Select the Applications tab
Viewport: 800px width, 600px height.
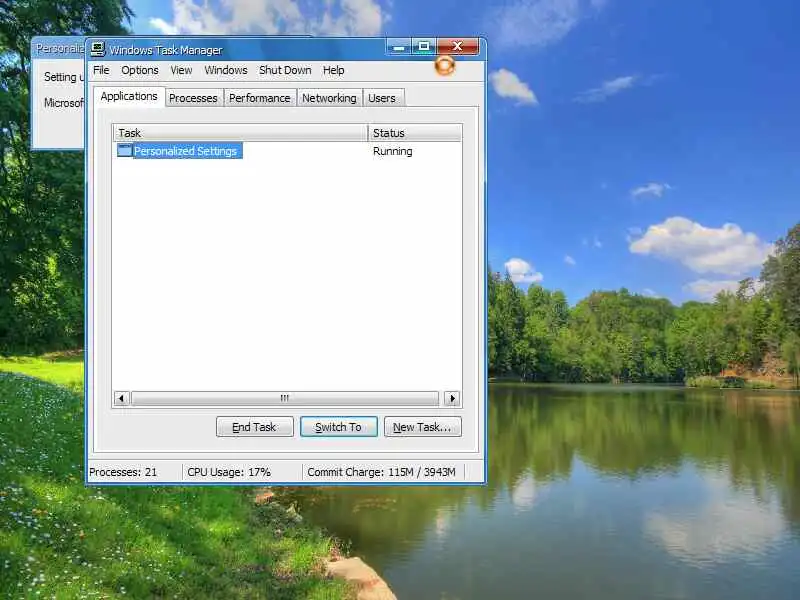coord(129,96)
